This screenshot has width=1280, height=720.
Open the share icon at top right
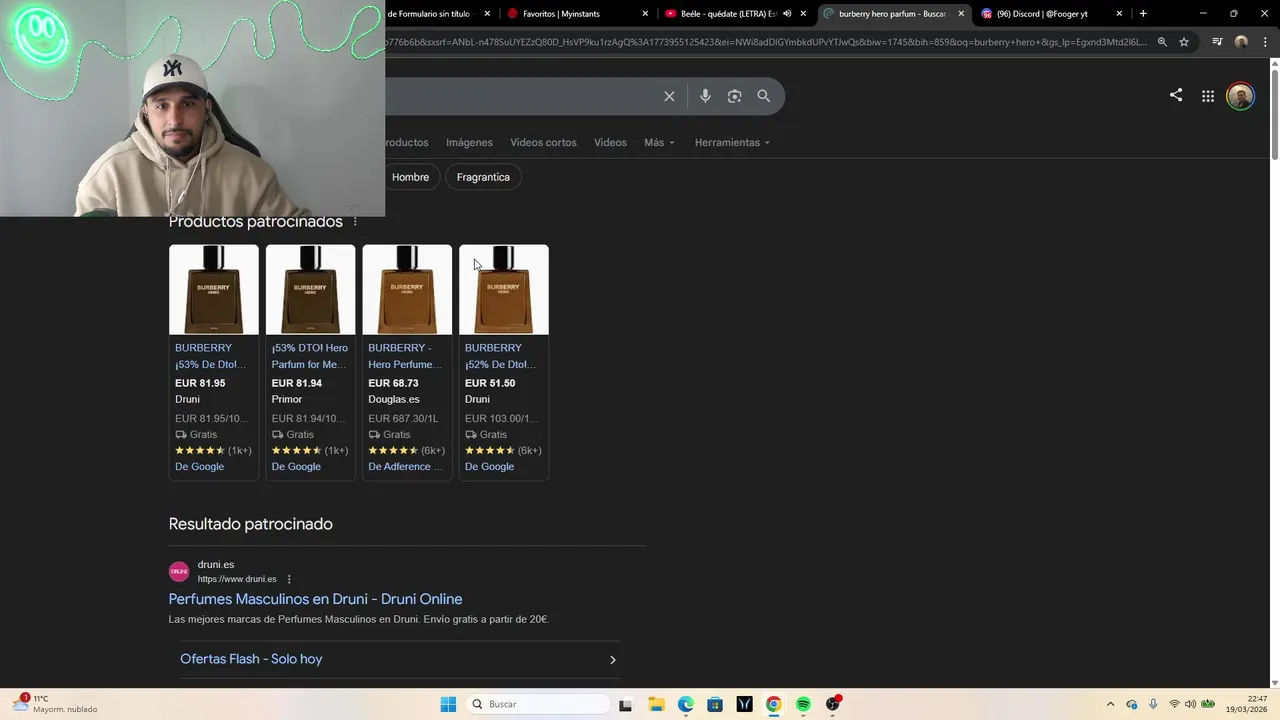(x=1176, y=95)
